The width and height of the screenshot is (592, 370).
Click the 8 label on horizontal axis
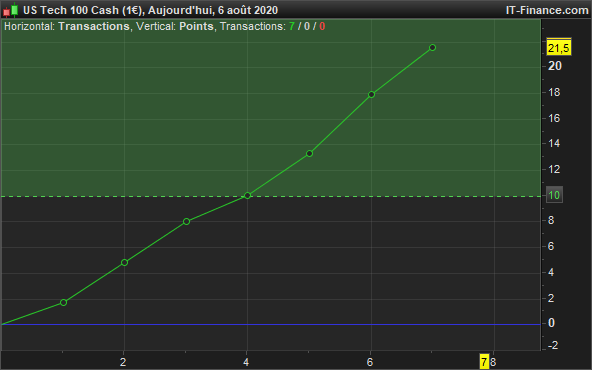tap(493, 362)
